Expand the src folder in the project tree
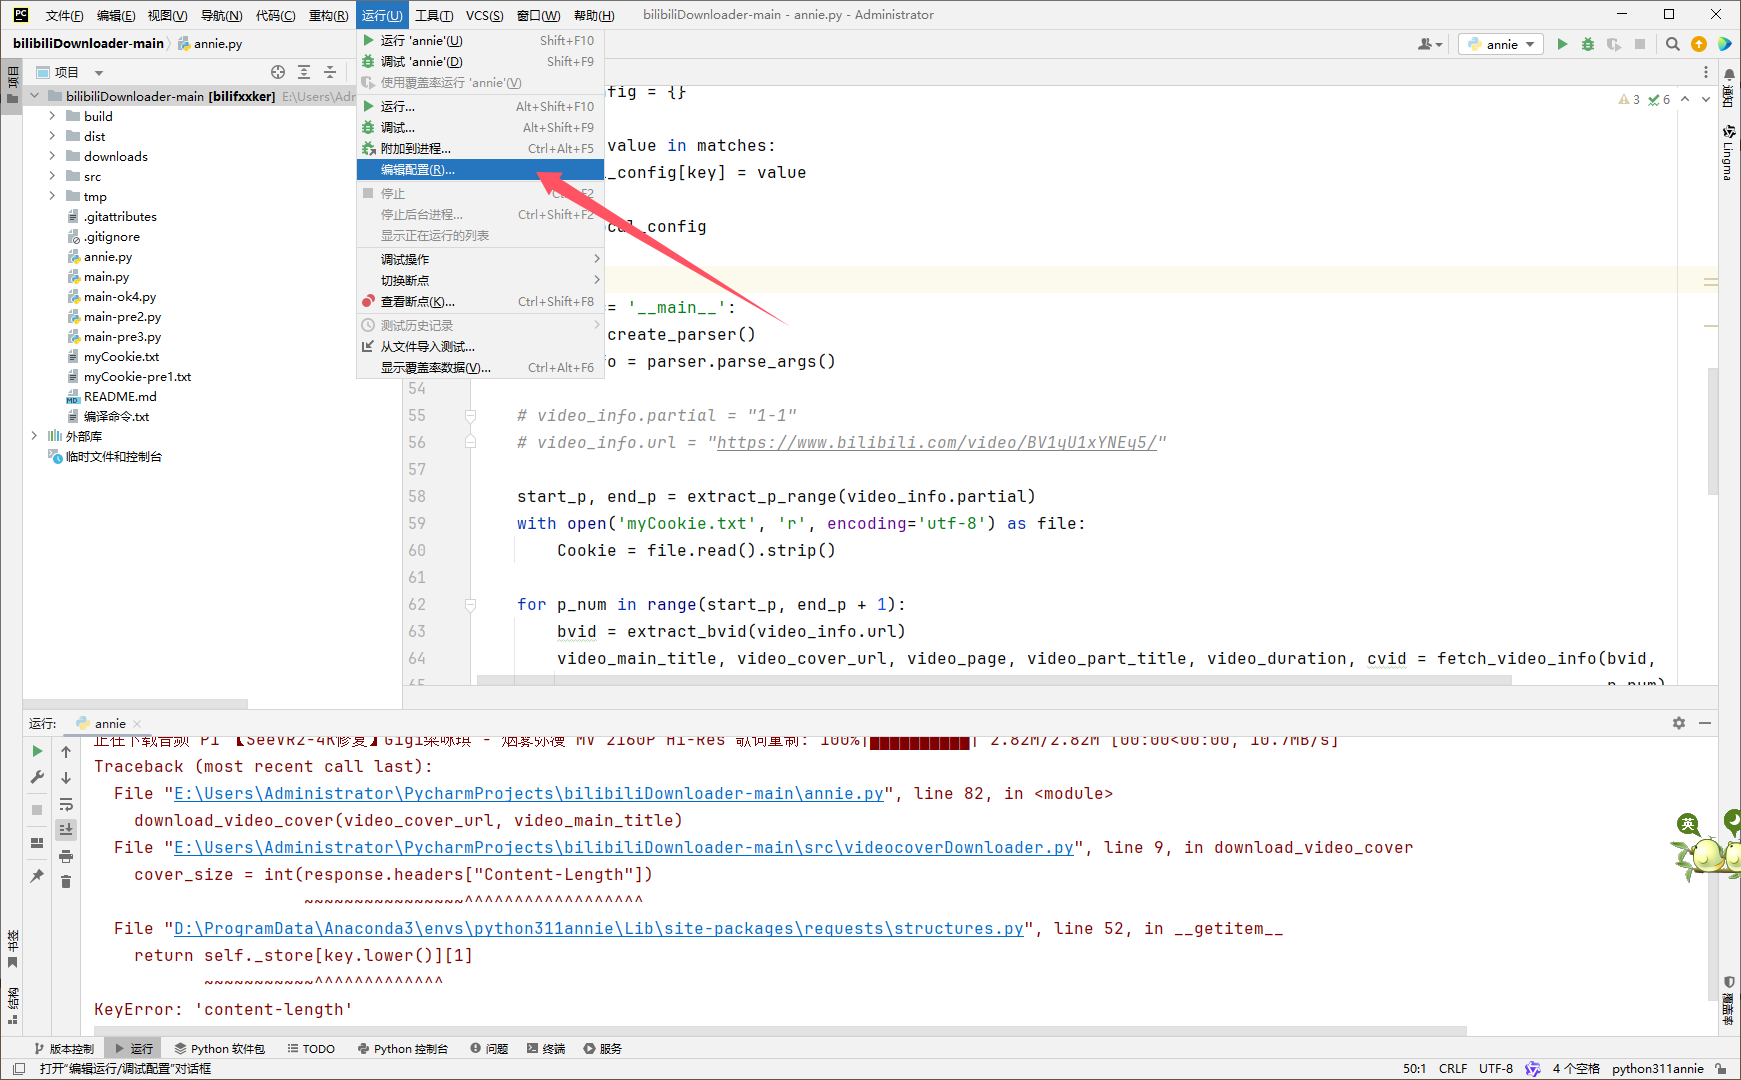The width and height of the screenshot is (1741, 1080). pyautogui.click(x=52, y=176)
